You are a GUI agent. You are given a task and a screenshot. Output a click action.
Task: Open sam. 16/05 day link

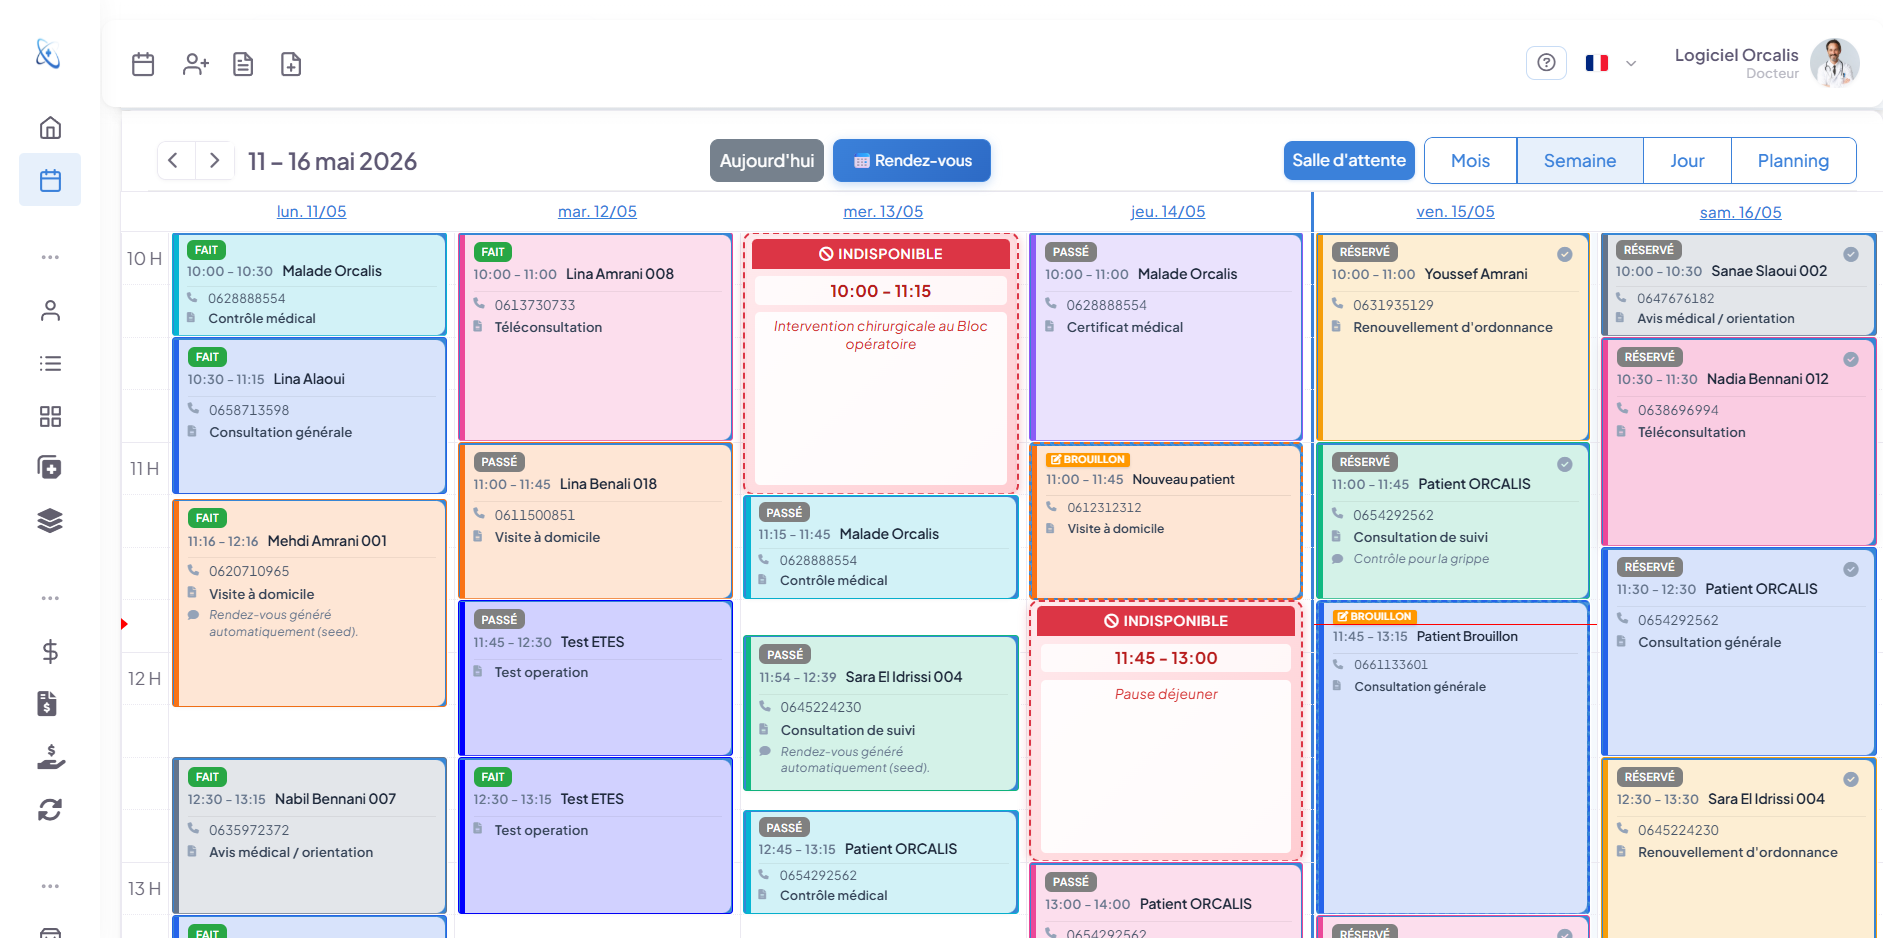coord(1740,212)
